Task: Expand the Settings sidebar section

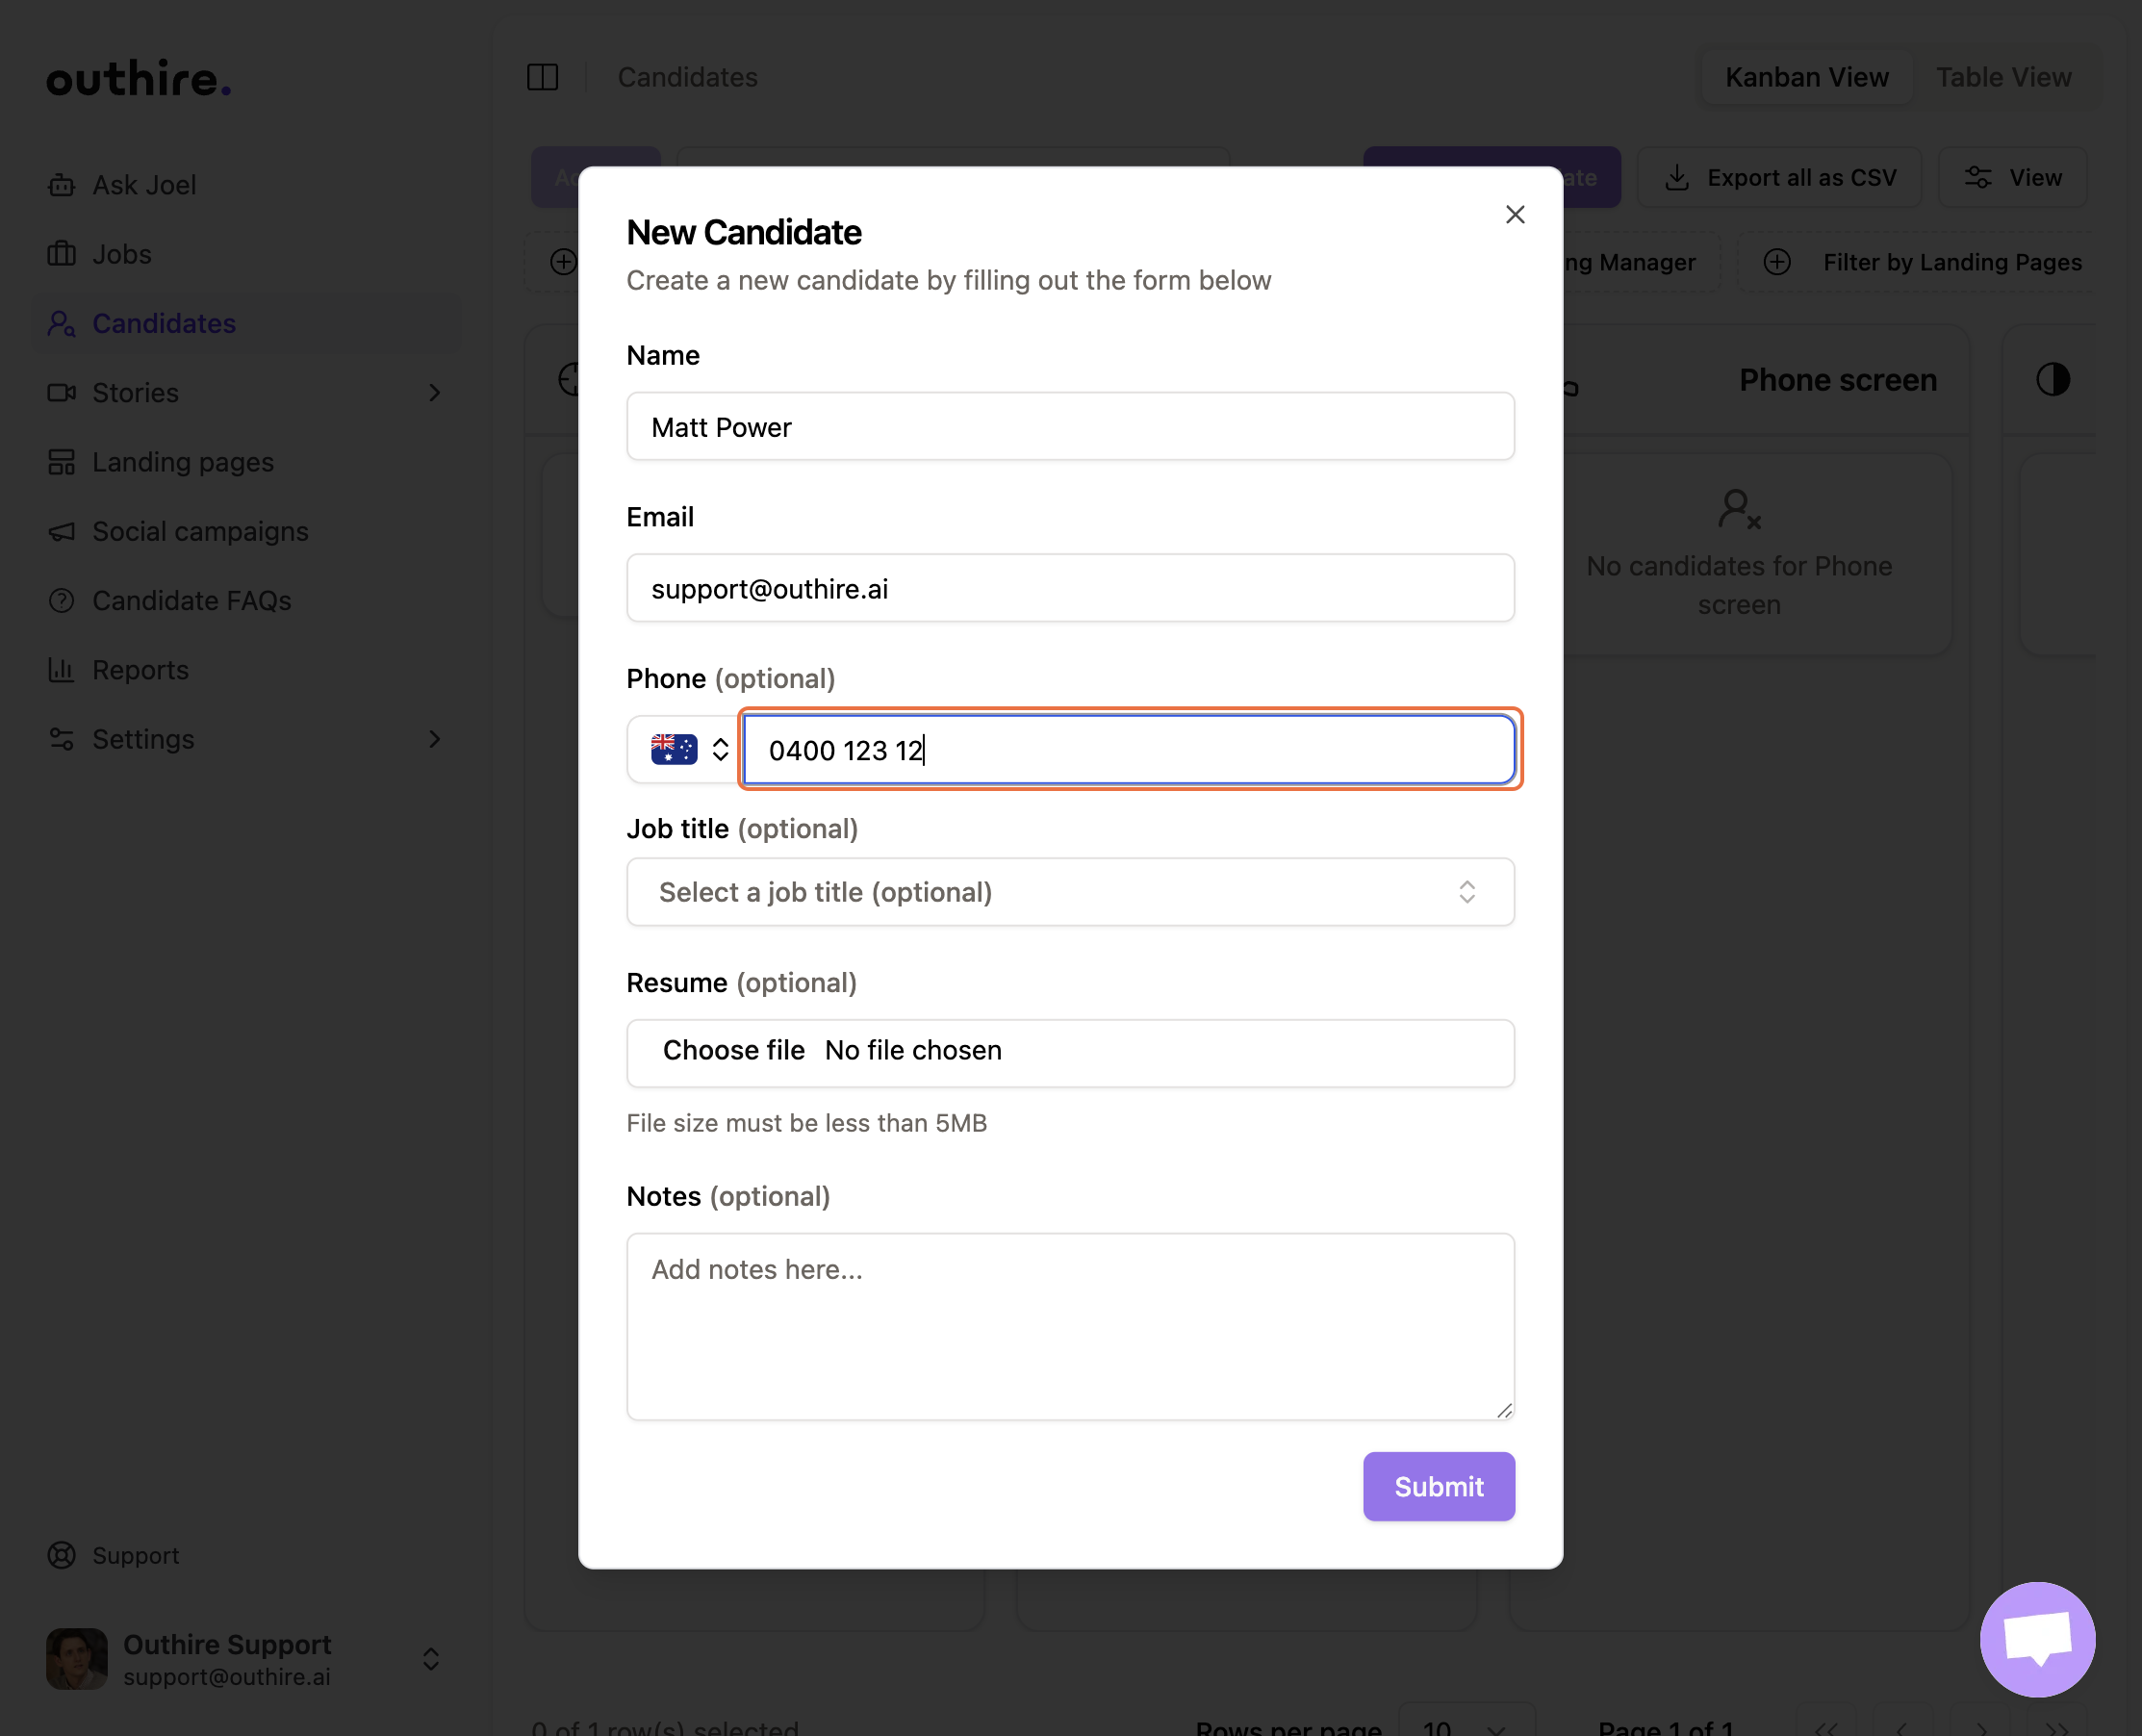Action: click(x=434, y=739)
